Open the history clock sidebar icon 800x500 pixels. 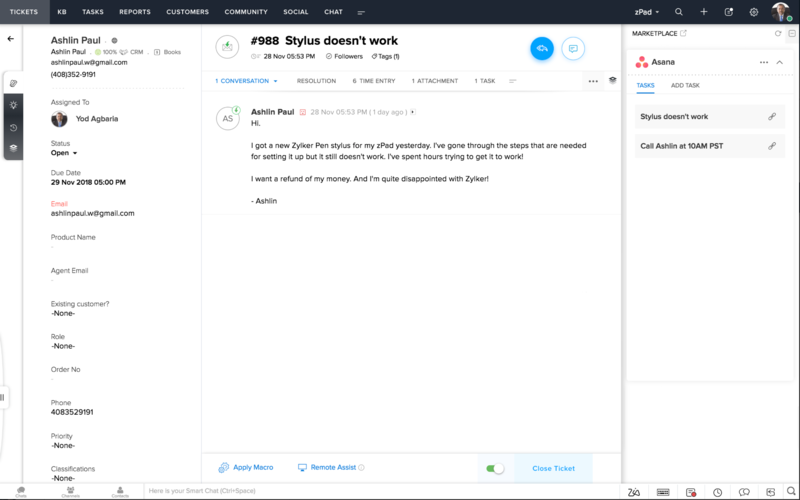click(13, 128)
